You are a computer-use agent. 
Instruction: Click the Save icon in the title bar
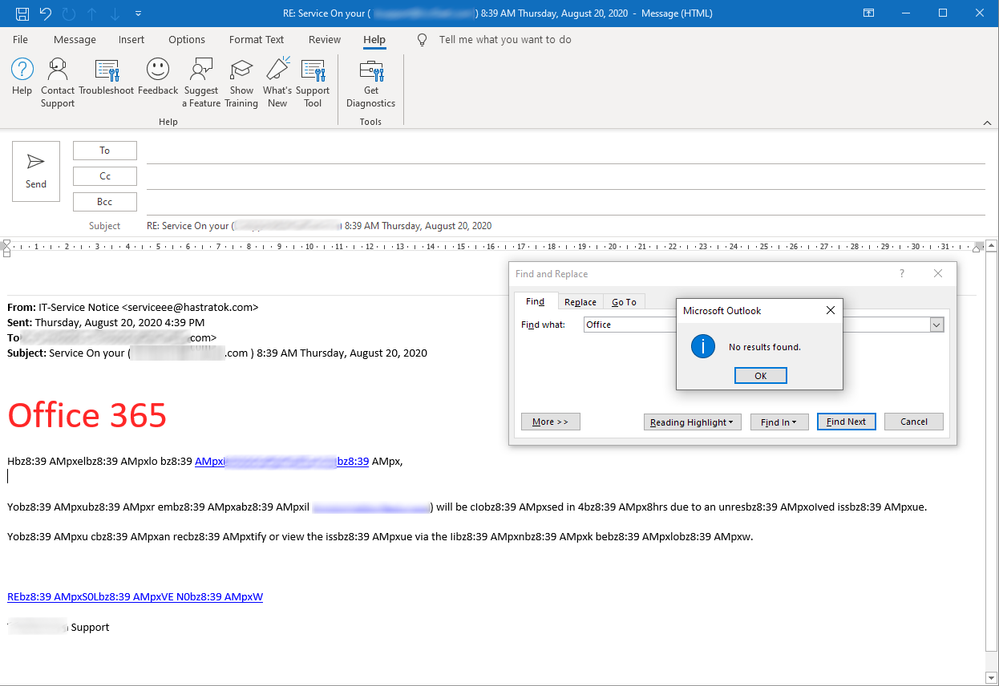coord(22,13)
